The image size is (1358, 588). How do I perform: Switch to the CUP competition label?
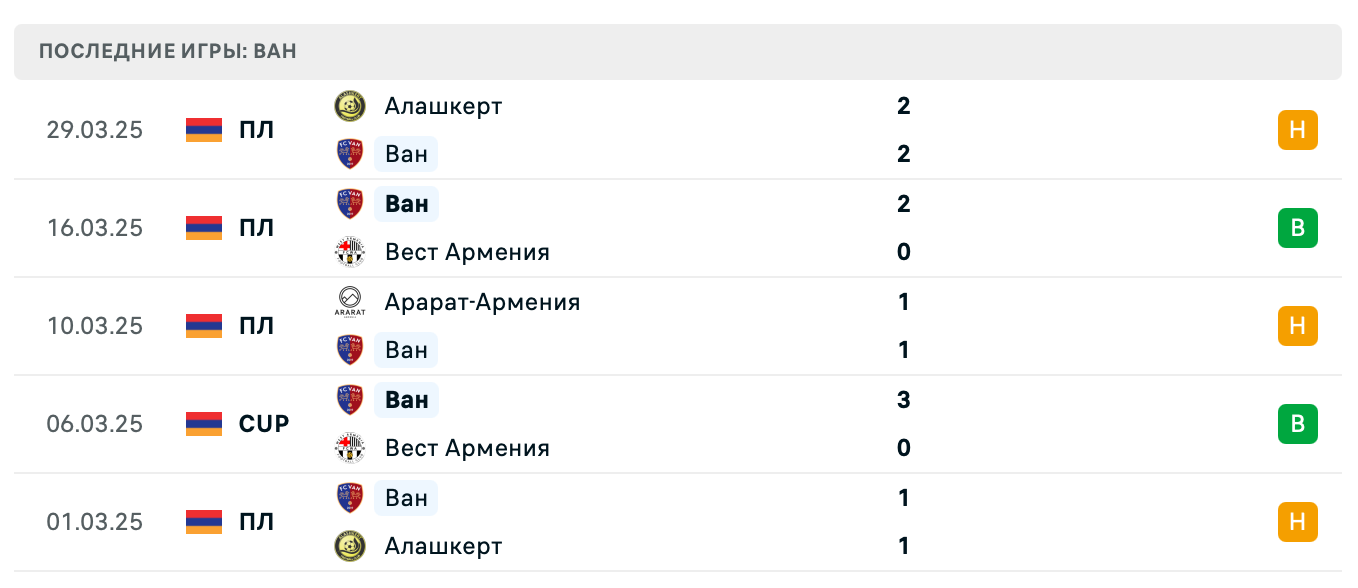tap(262, 423)
